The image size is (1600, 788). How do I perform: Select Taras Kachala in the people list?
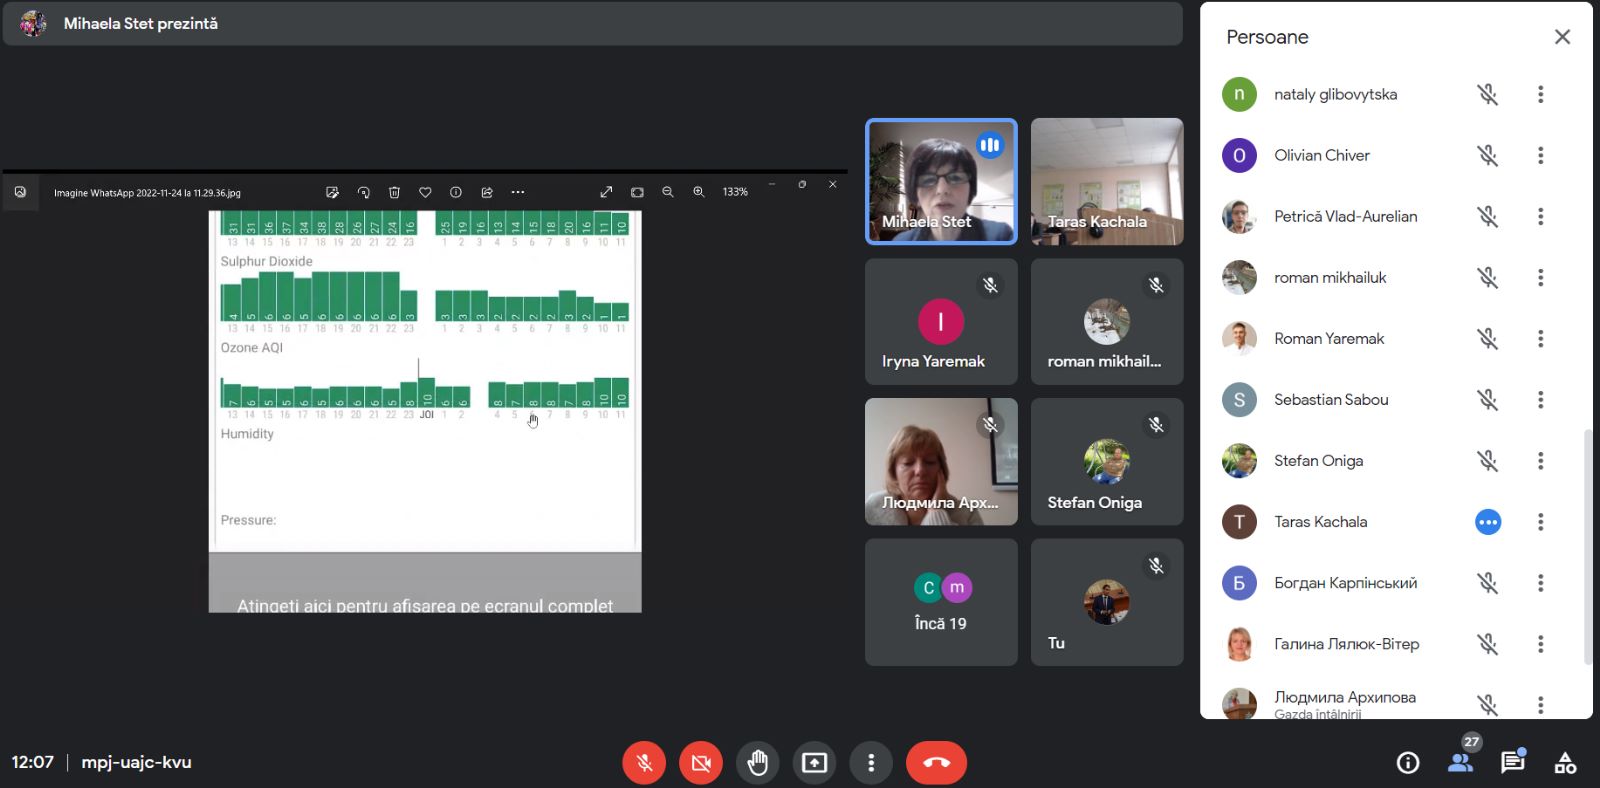pos(1320,522)
